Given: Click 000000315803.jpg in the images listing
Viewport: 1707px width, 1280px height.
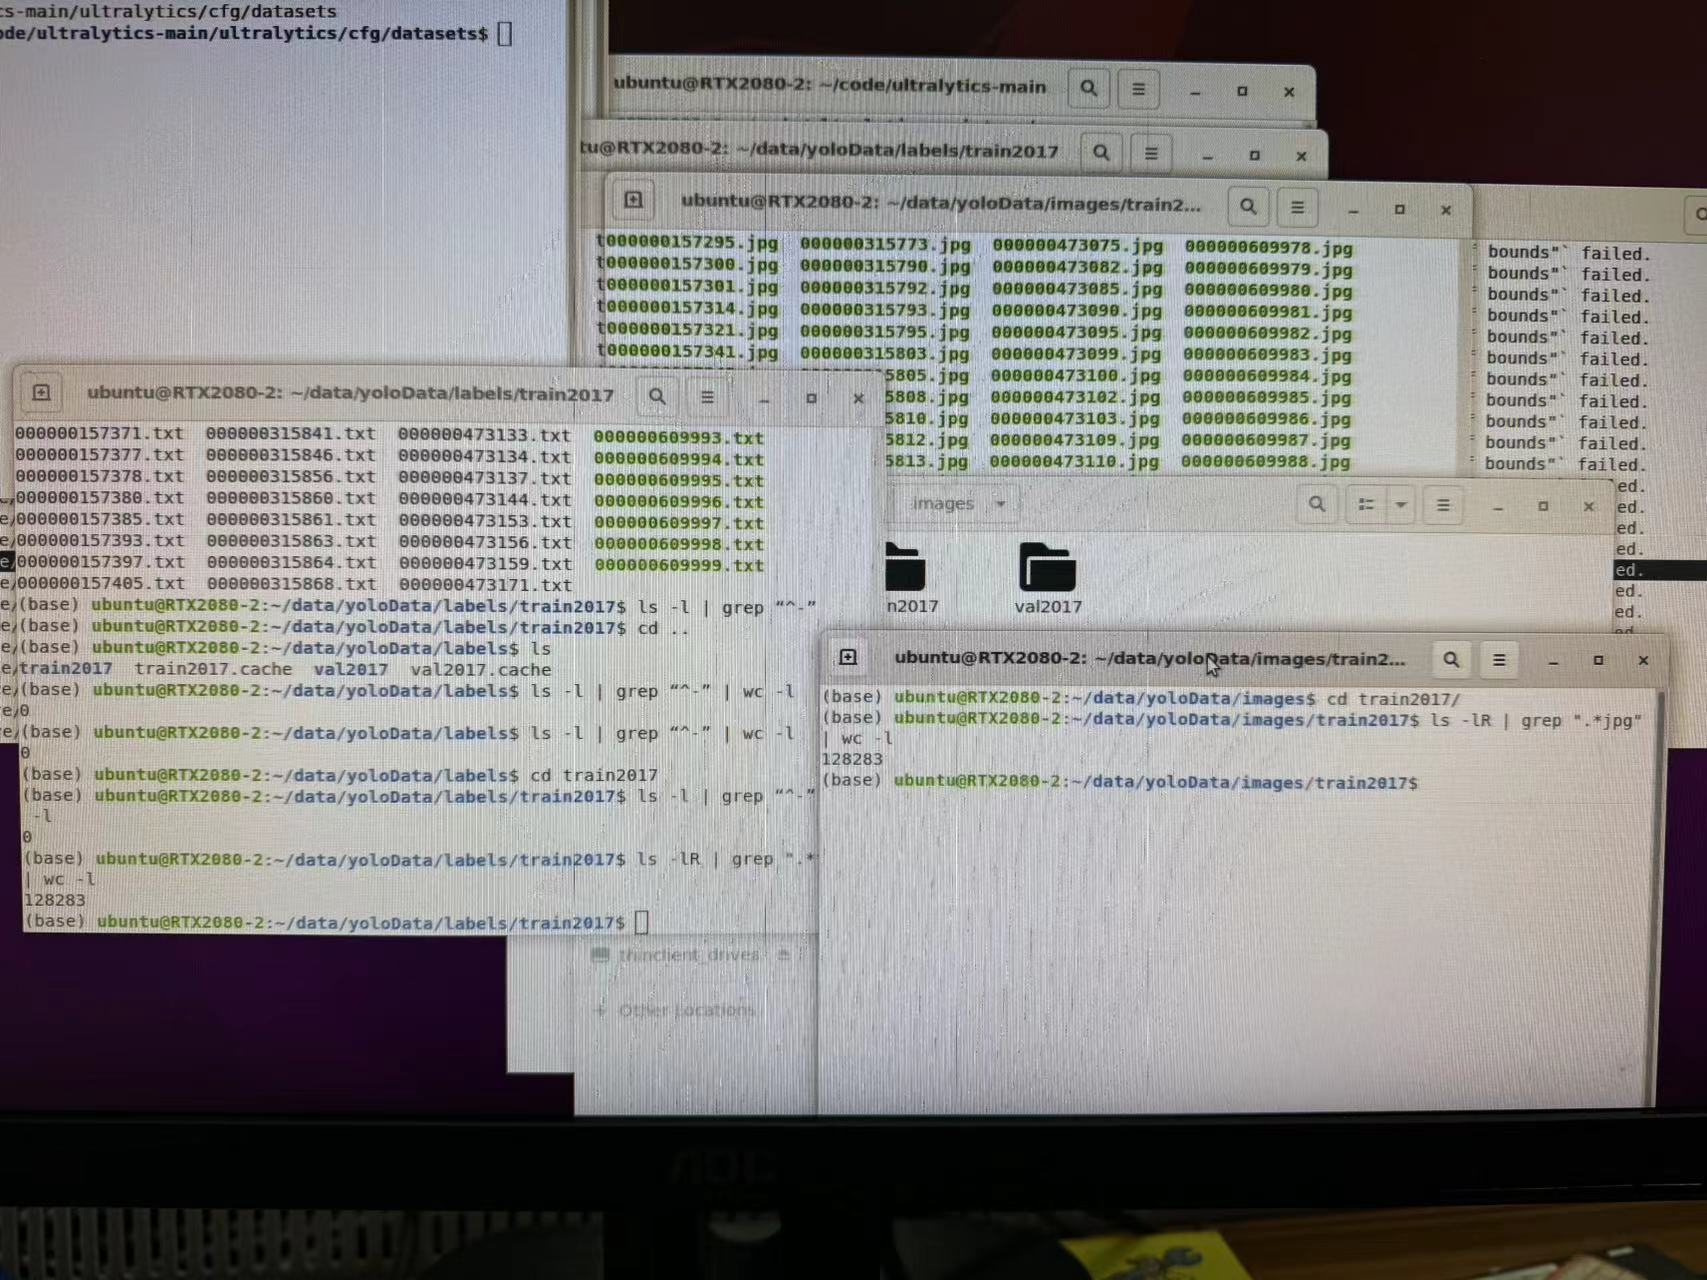Looking at the screenshot, I should point(884,353).
